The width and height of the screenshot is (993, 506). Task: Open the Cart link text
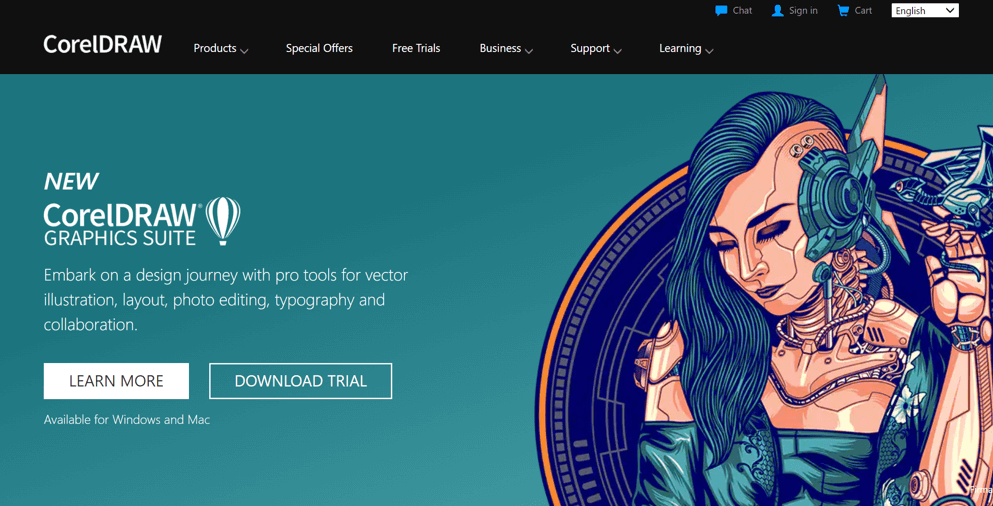coord(863,11)
